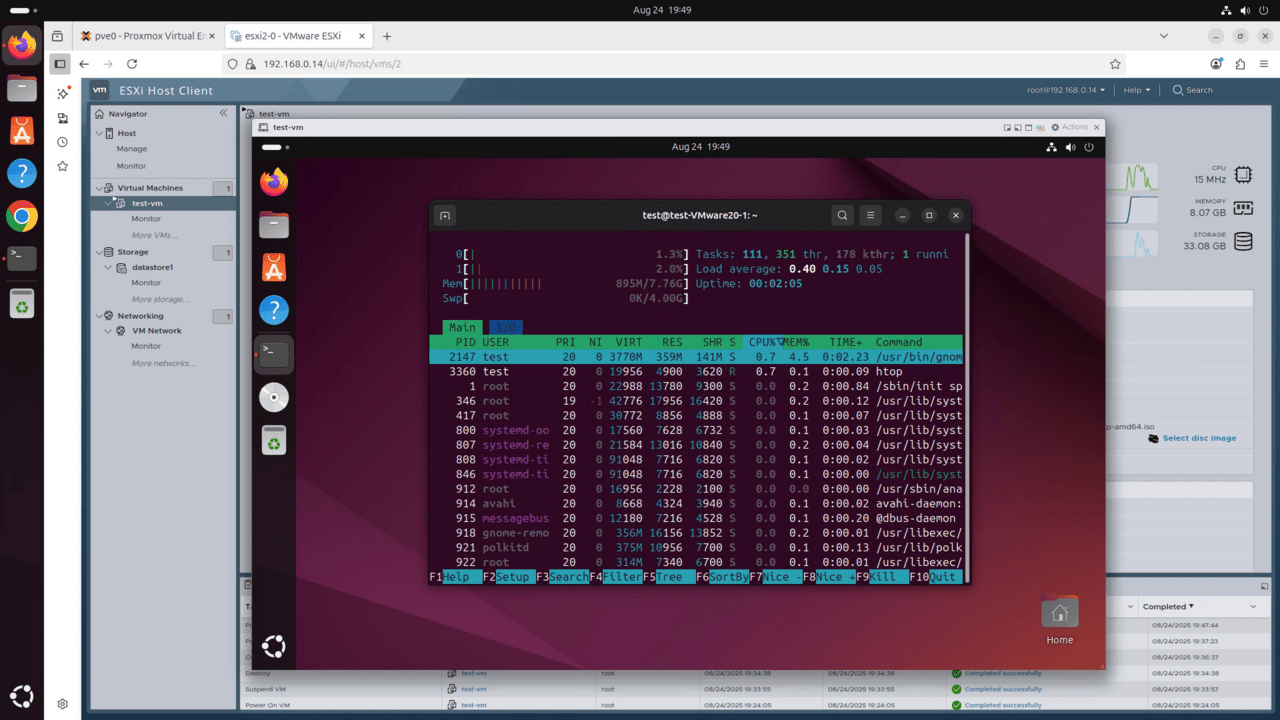Open guest VM volume icon
Viewport: 1280px width, 720px height.
(x=1070, y=147)
